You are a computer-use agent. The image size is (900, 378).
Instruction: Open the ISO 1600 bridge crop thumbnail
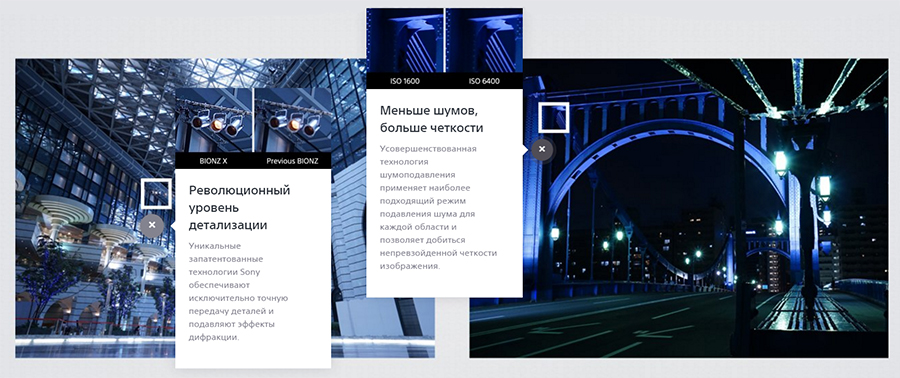tap(405, 40)
